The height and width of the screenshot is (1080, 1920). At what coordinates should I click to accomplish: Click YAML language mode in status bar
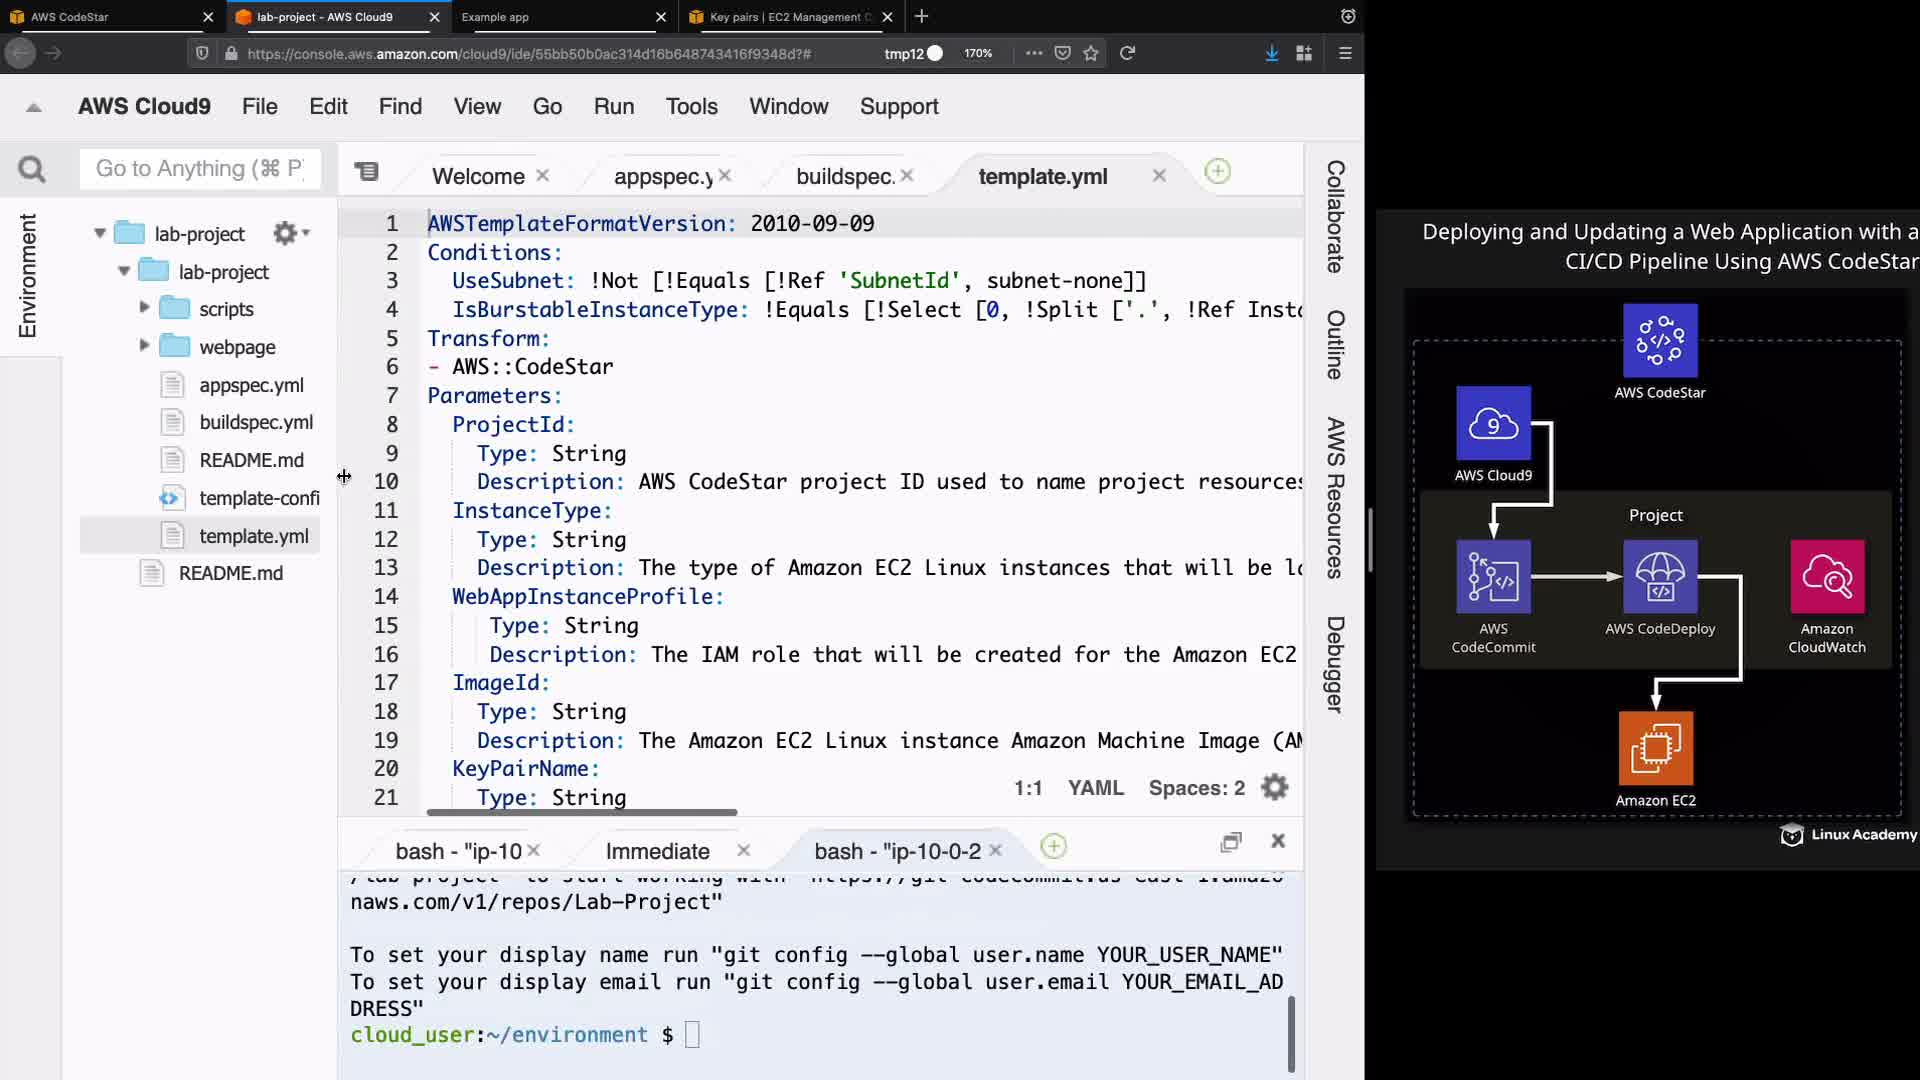tap(1095, 788)
